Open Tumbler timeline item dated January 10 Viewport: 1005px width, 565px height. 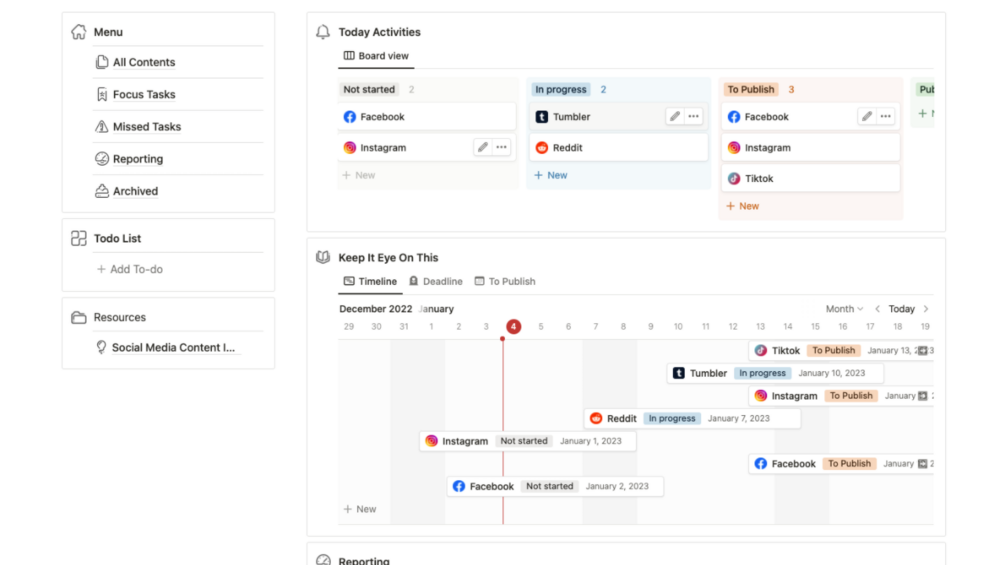[x=775, y=373]
